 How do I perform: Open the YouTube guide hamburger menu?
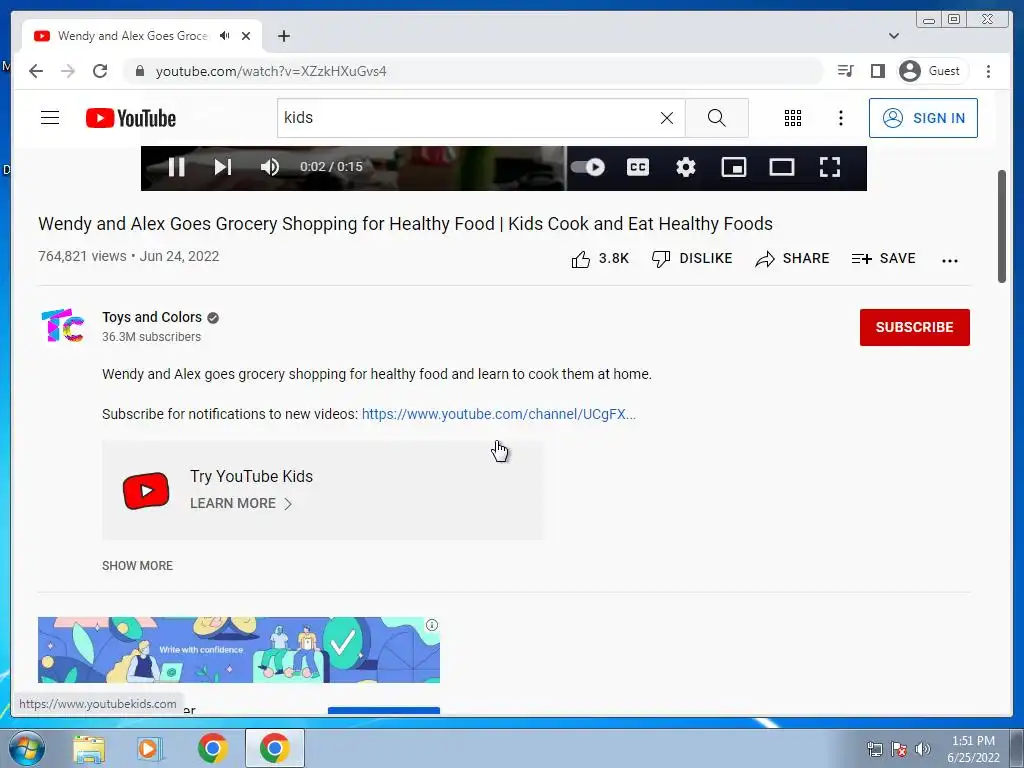(50, 118)
